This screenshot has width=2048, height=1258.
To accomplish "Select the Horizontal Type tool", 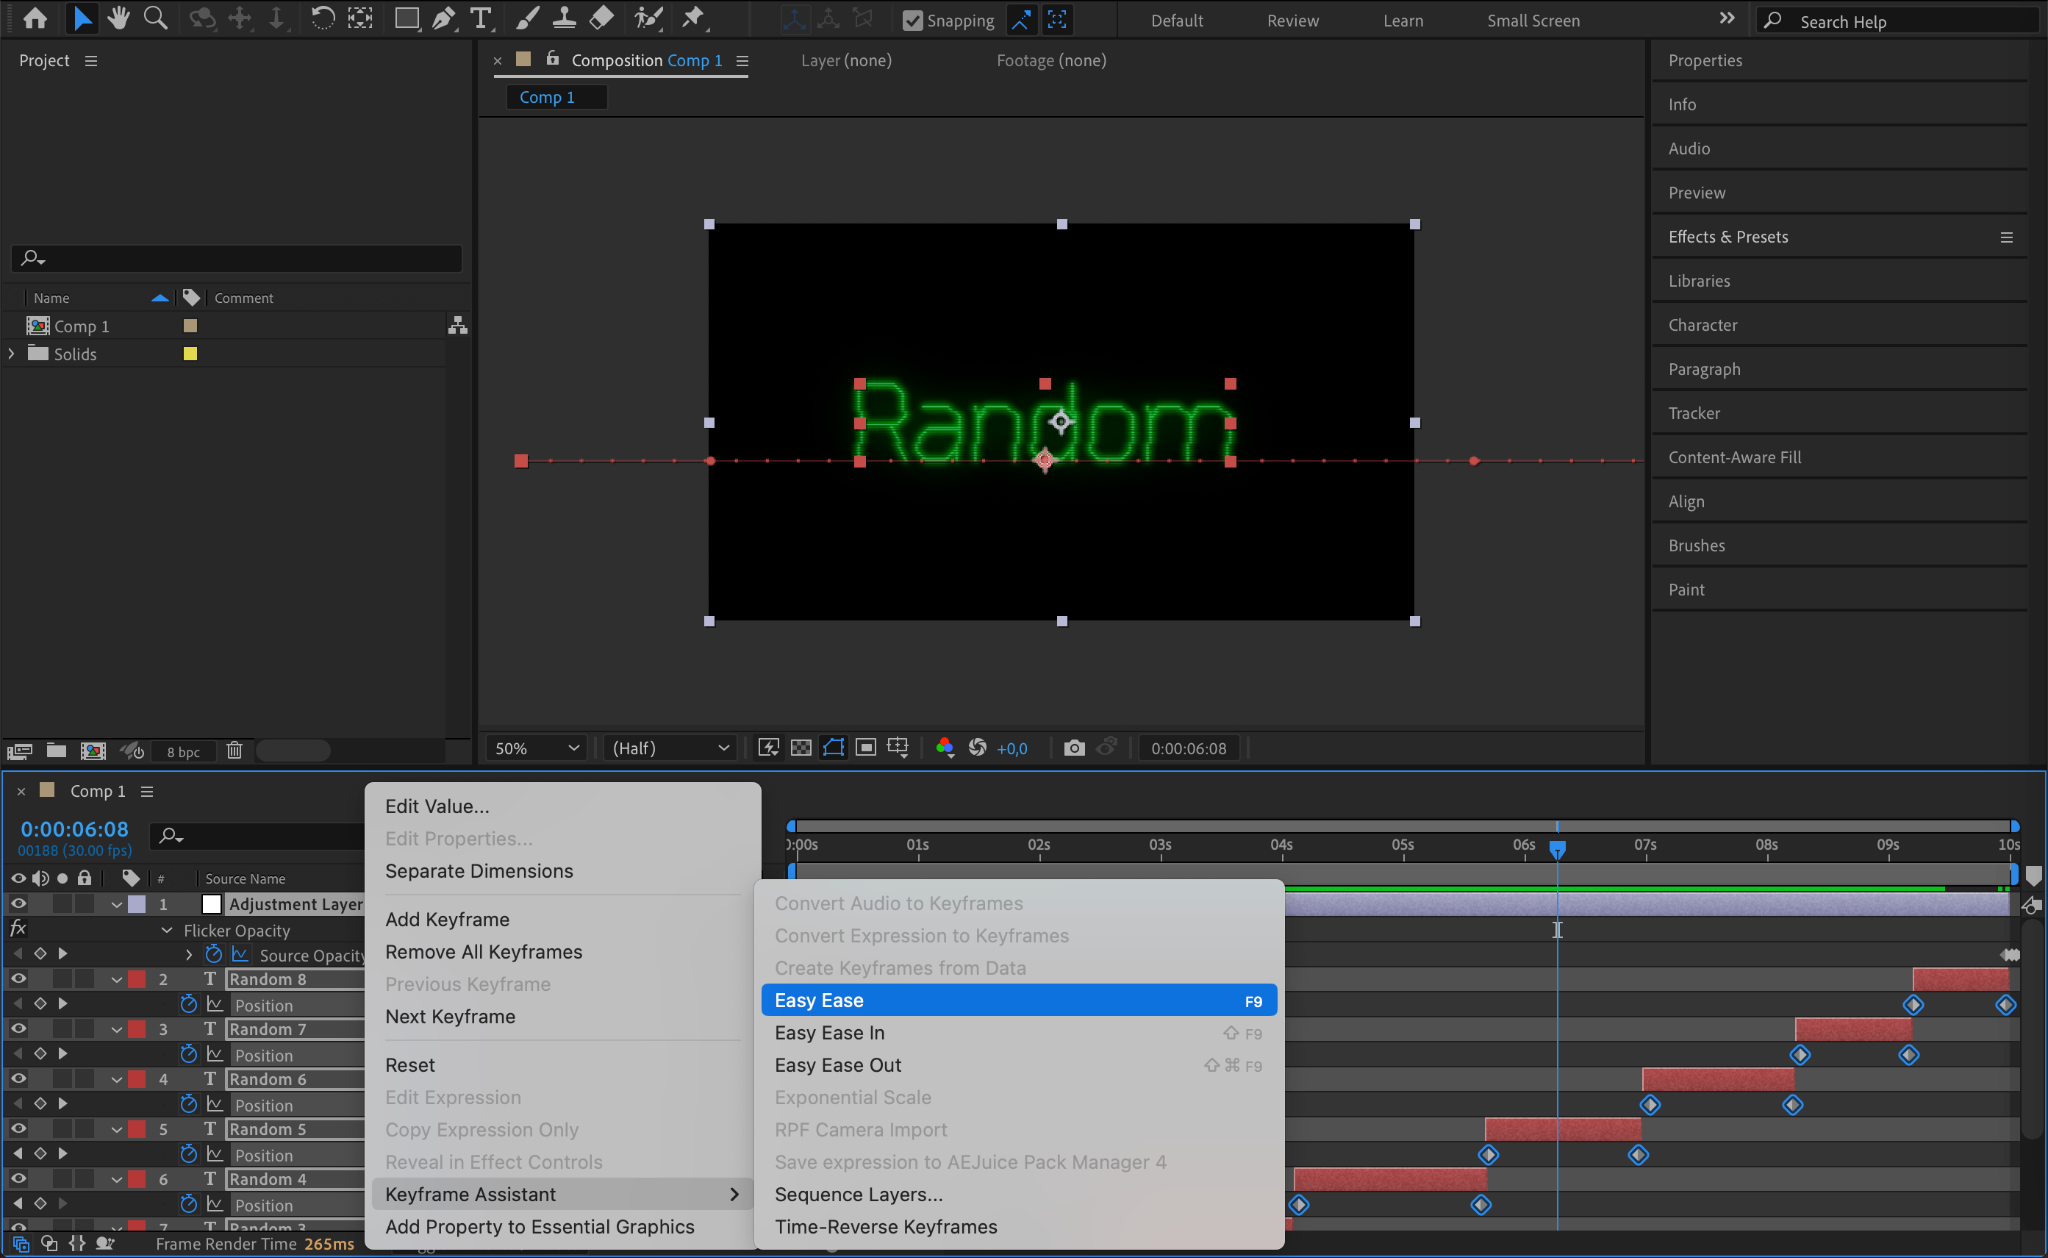I will (481, 18).
